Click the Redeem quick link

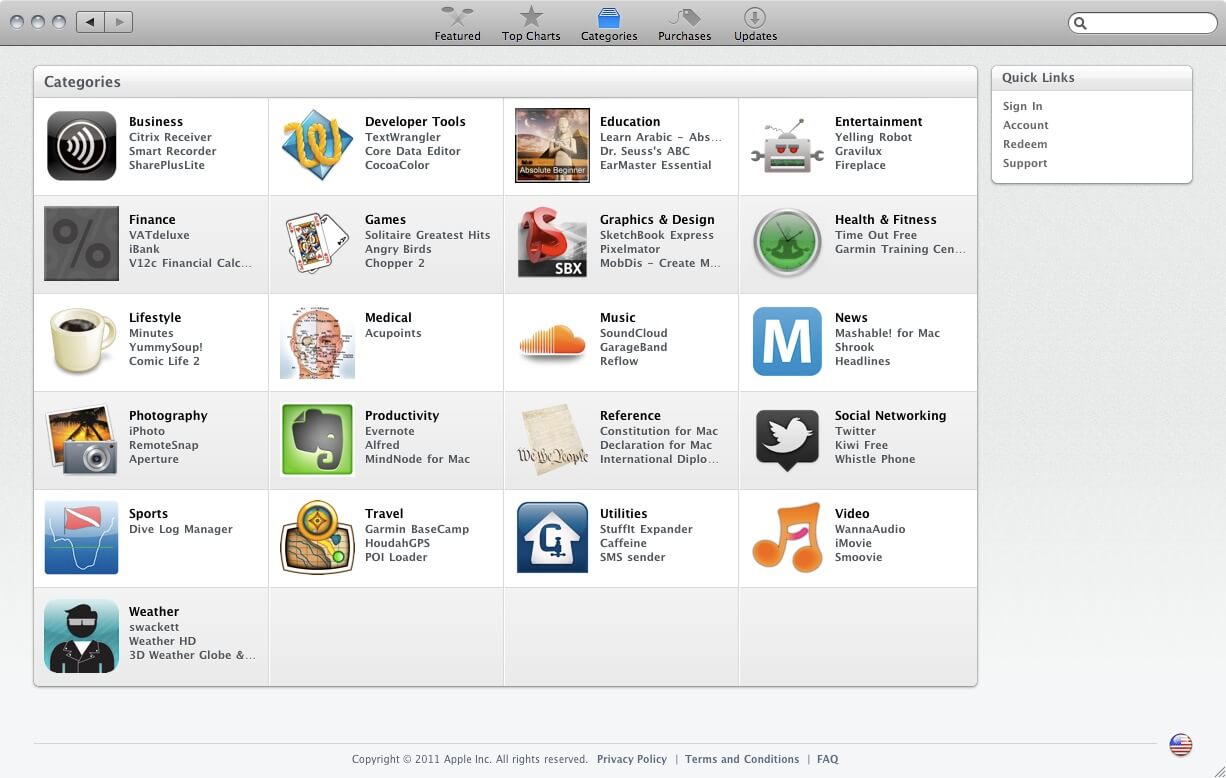pyautogui.click(x=1025, y=144)
